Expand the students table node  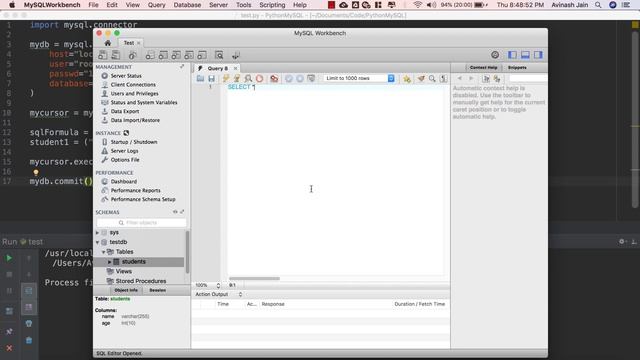point(109,262)
